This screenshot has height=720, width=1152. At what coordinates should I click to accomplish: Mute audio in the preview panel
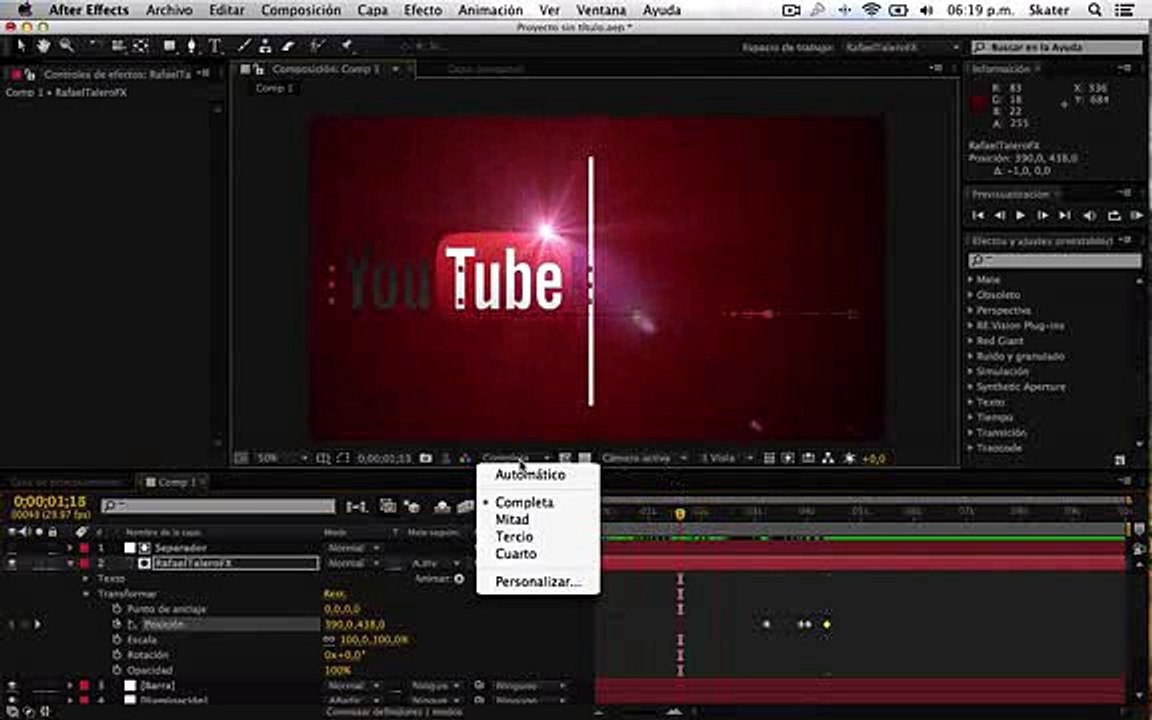point(1090,215)
